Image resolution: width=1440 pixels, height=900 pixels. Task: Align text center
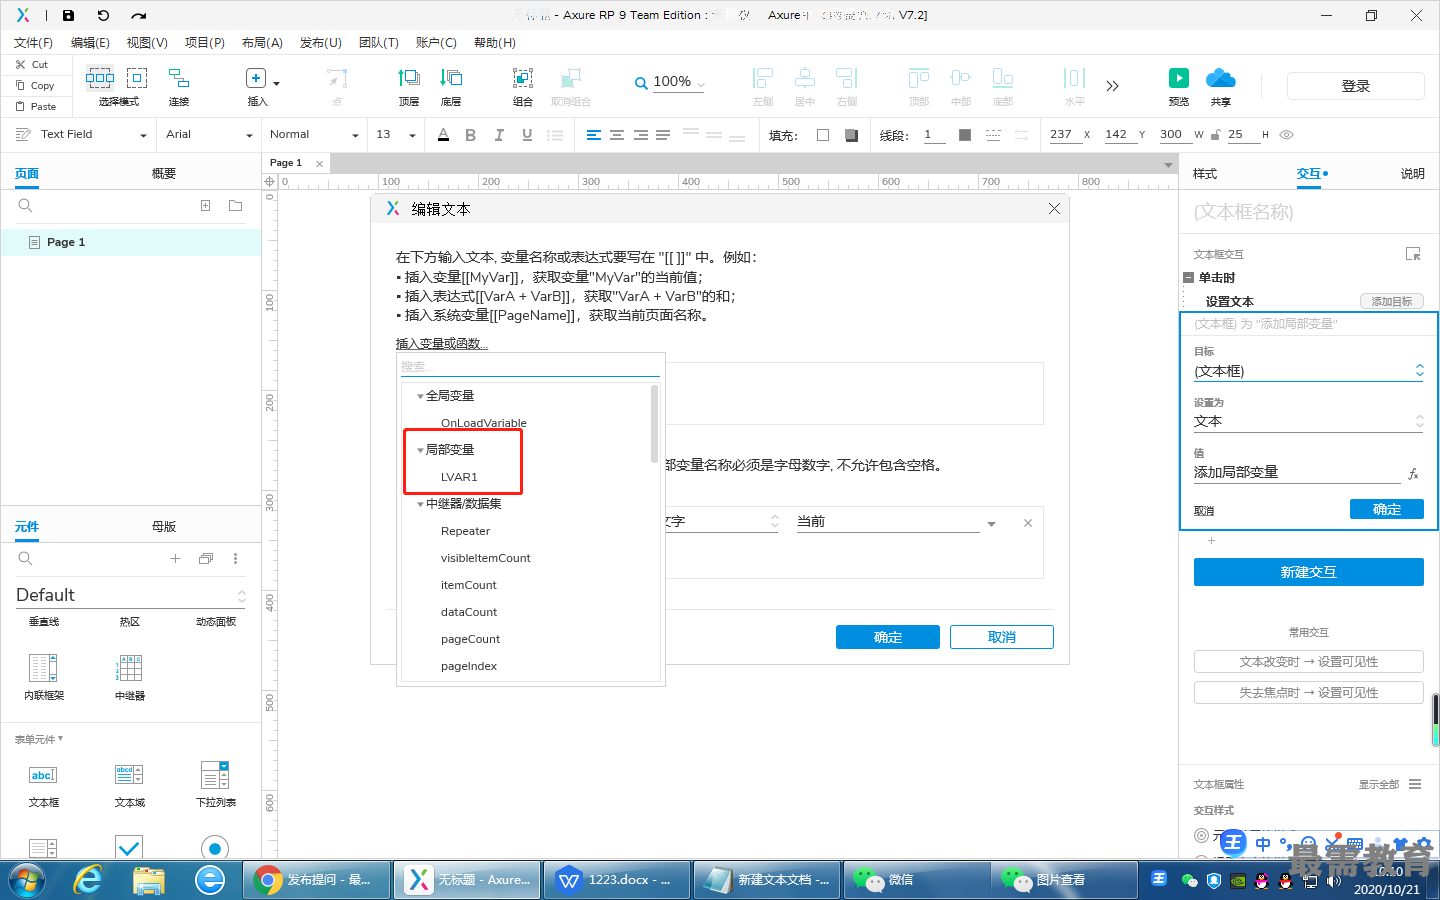click(x=617, y=135)
